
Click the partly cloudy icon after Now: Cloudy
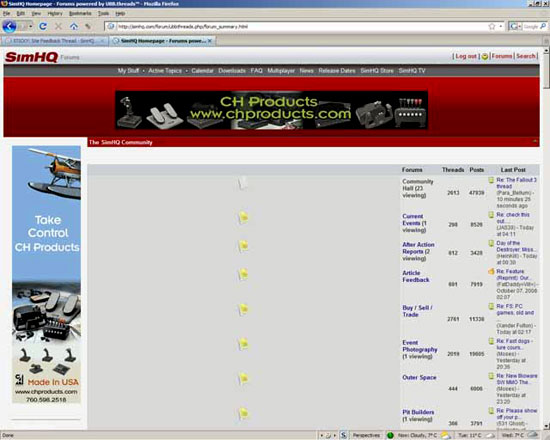tap(445, 435)
